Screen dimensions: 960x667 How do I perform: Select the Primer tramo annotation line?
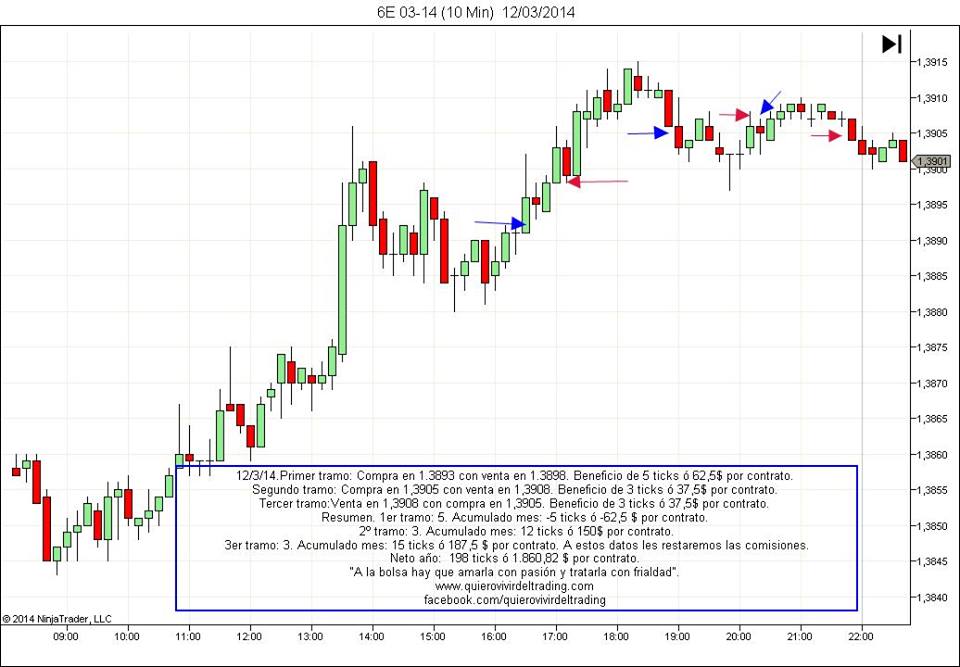click(515, 475)
